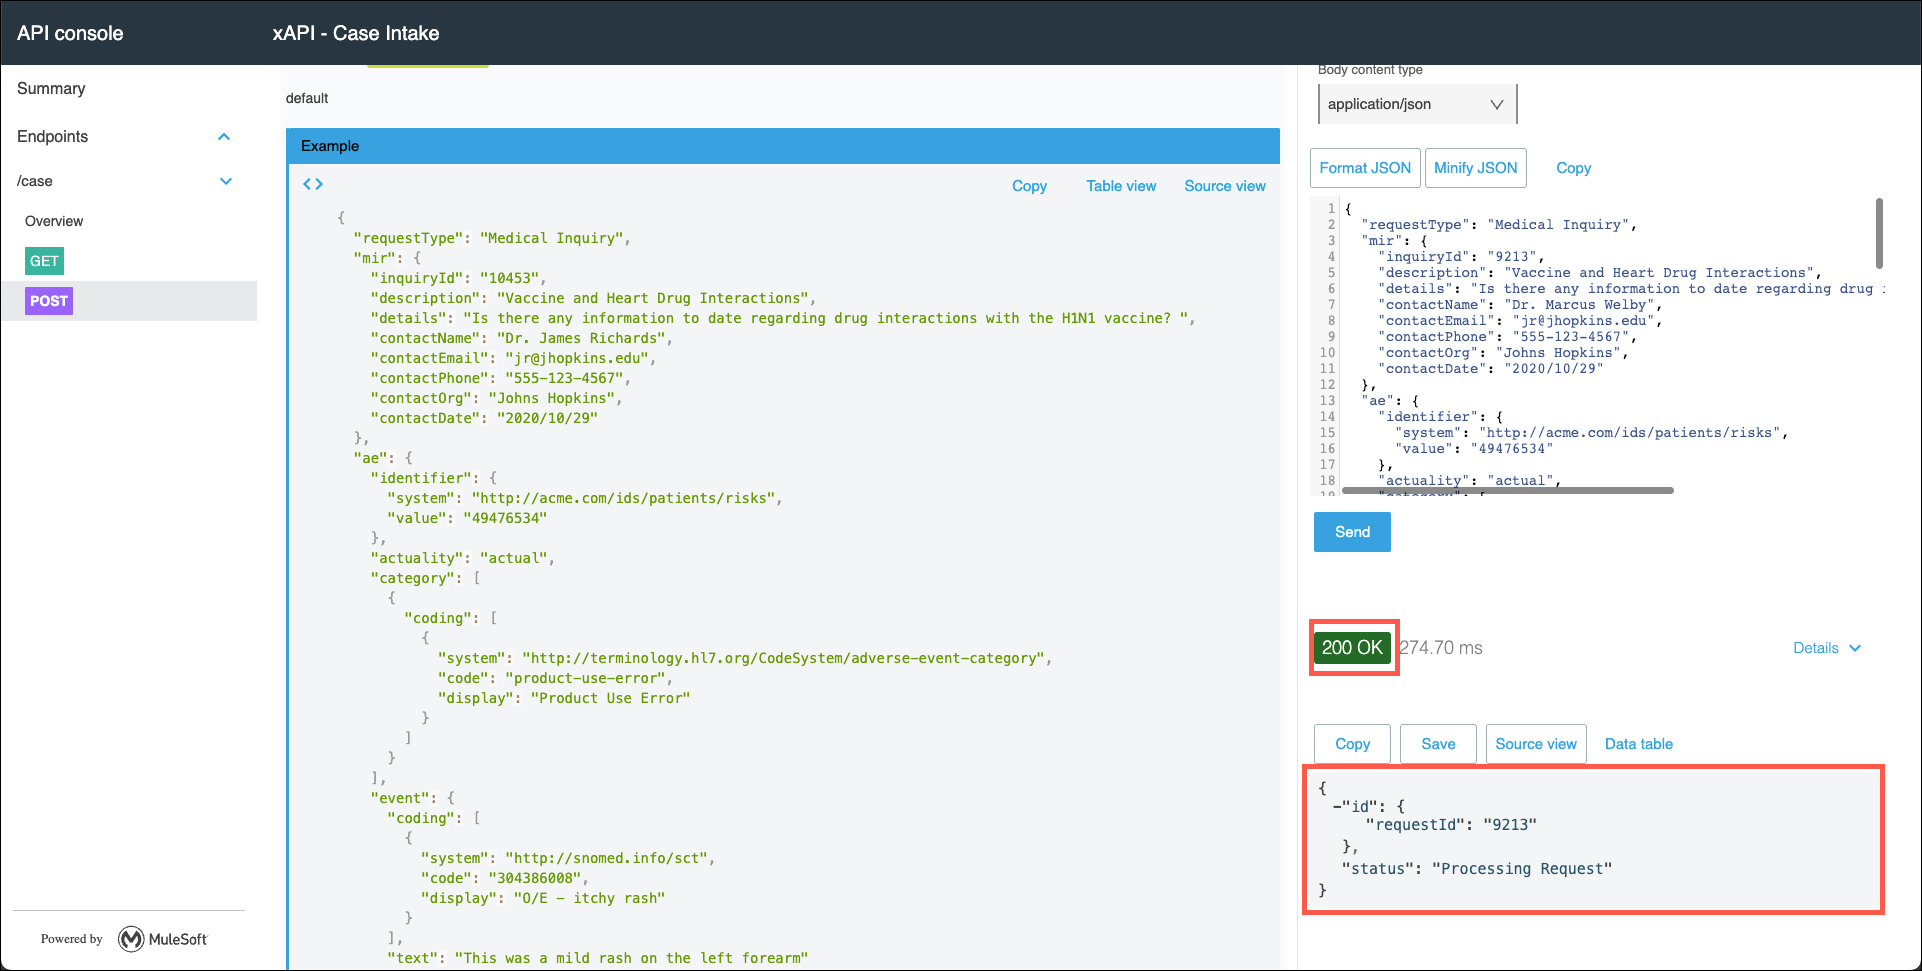The height and width of the screenshot is (971, 1922).
Task: Click the code brackets icon in Example panel
Action: tap(313, 184)
